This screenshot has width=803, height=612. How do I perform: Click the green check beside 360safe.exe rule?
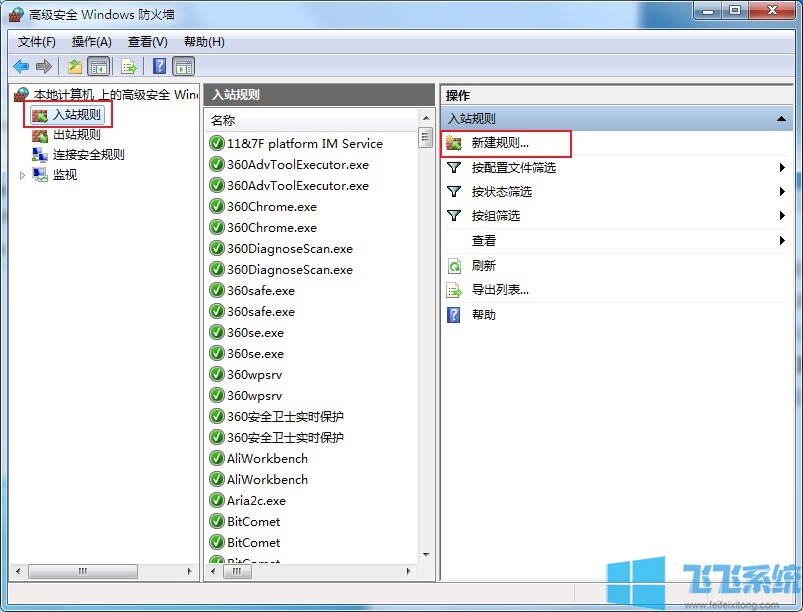coord(216,290)
